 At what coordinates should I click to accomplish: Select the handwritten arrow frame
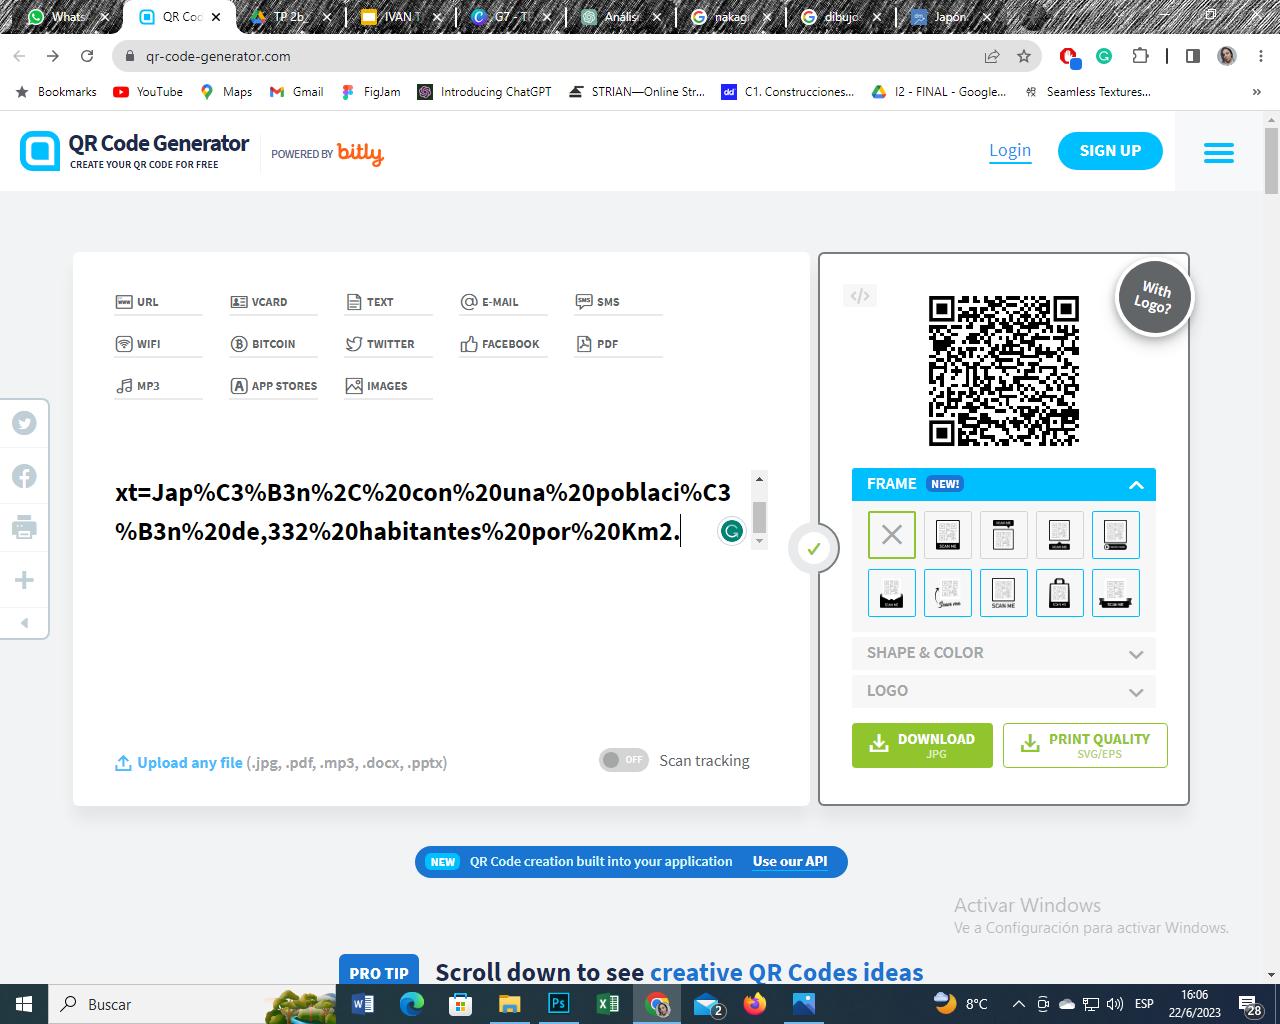pos(948,593)
